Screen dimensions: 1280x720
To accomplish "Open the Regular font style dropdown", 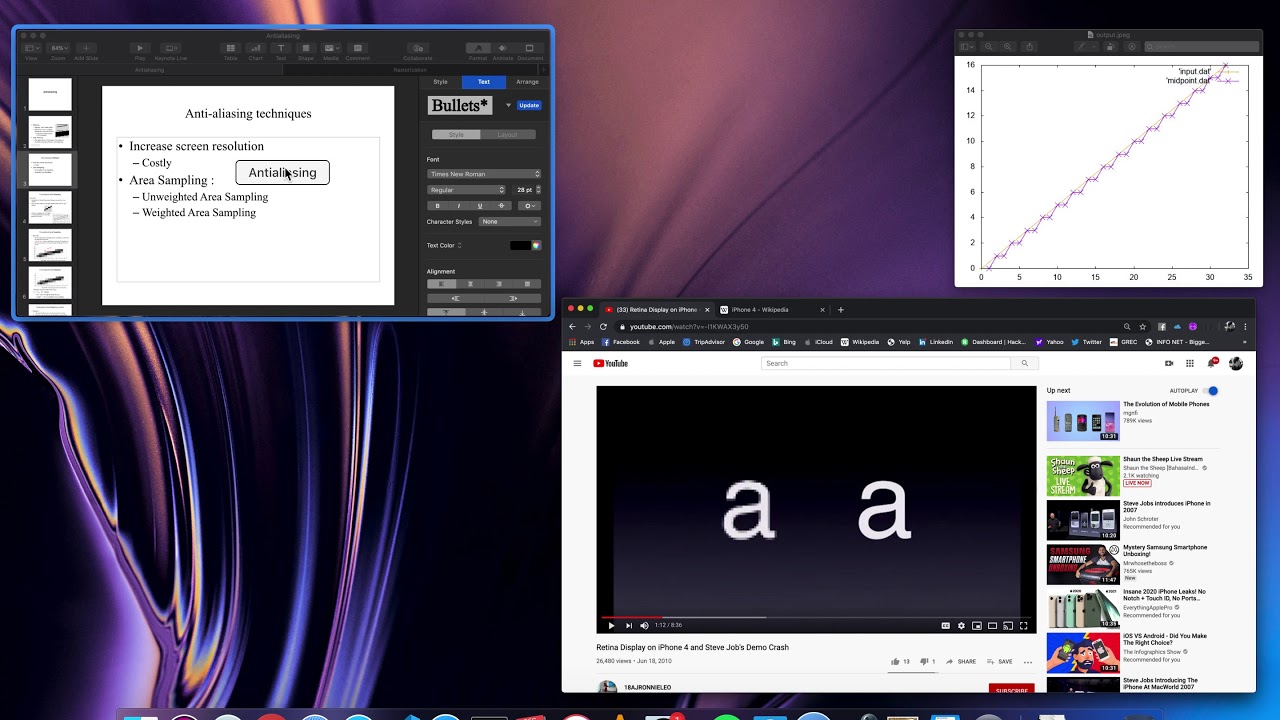I will [466, 190].
